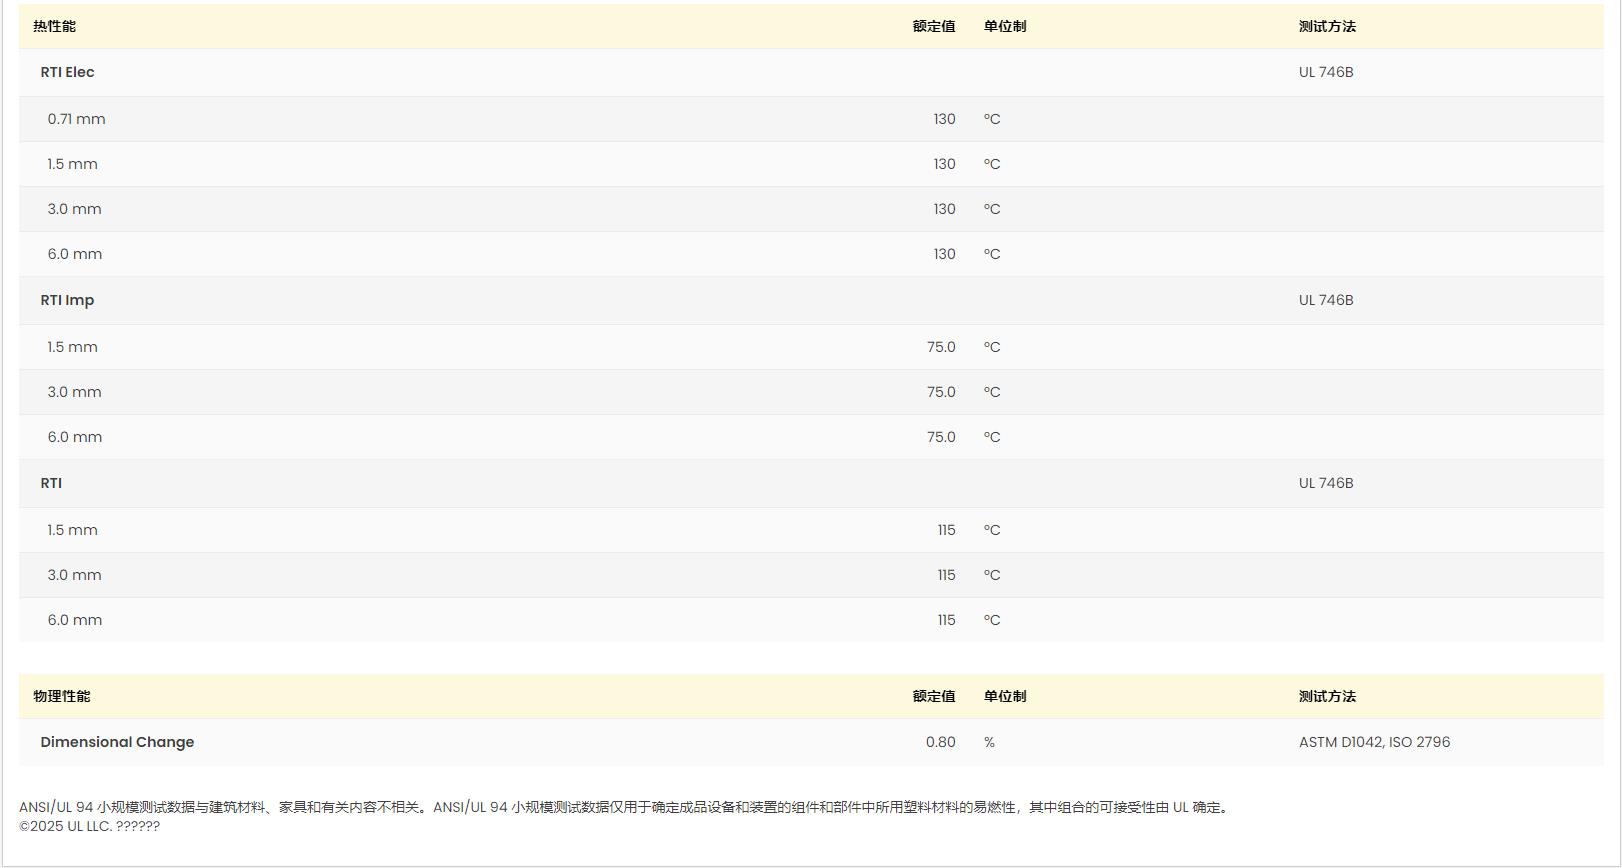Click the 物理性能 section header
Screen dimensions: 1622x868
point(61,696)
